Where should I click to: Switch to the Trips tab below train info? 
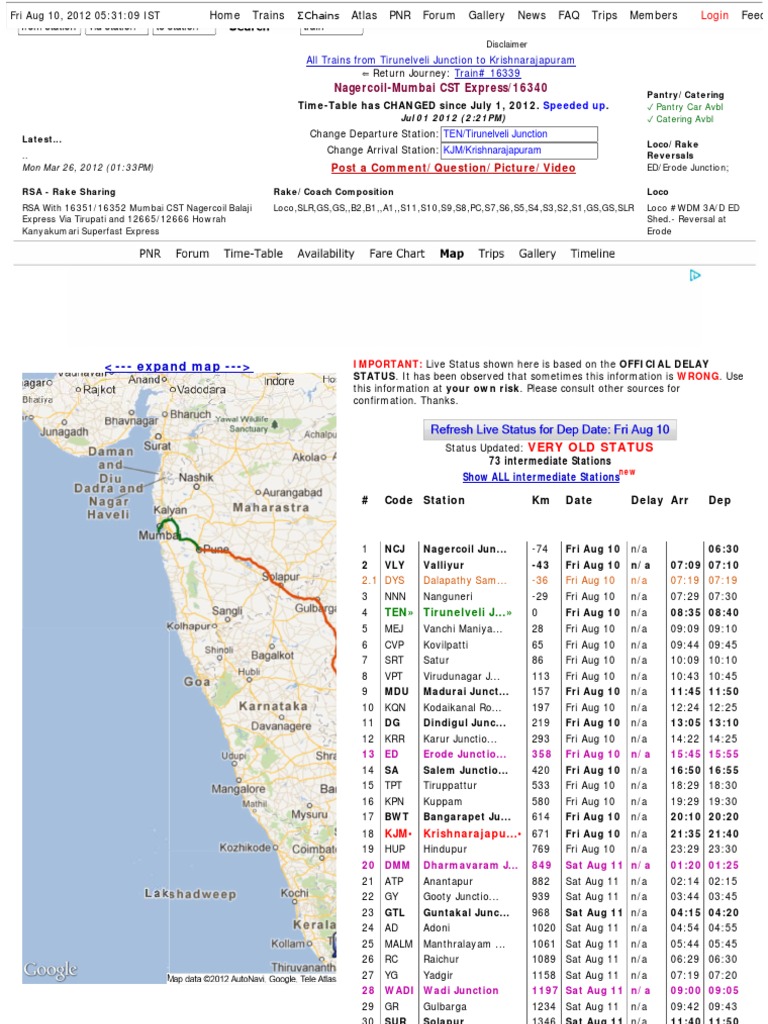[491, 253]
